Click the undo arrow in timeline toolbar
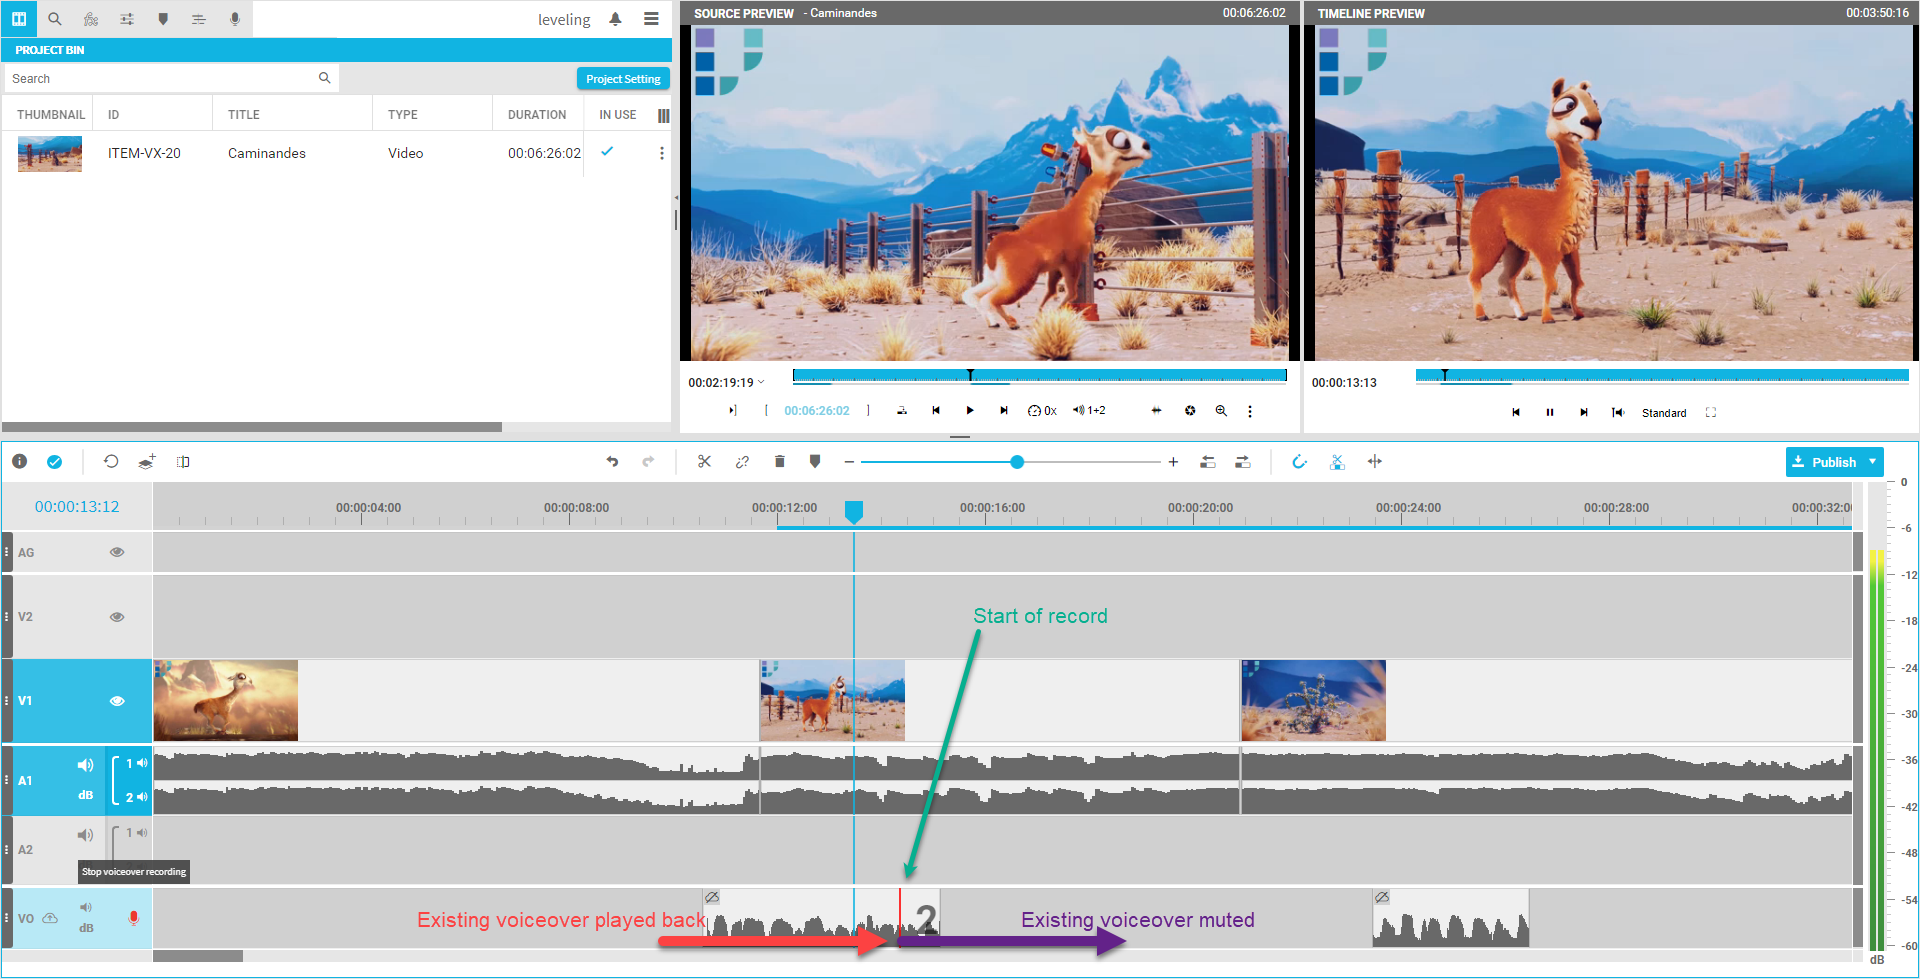Viewport: 1920px width, 979px height. [x=612, y=462]
